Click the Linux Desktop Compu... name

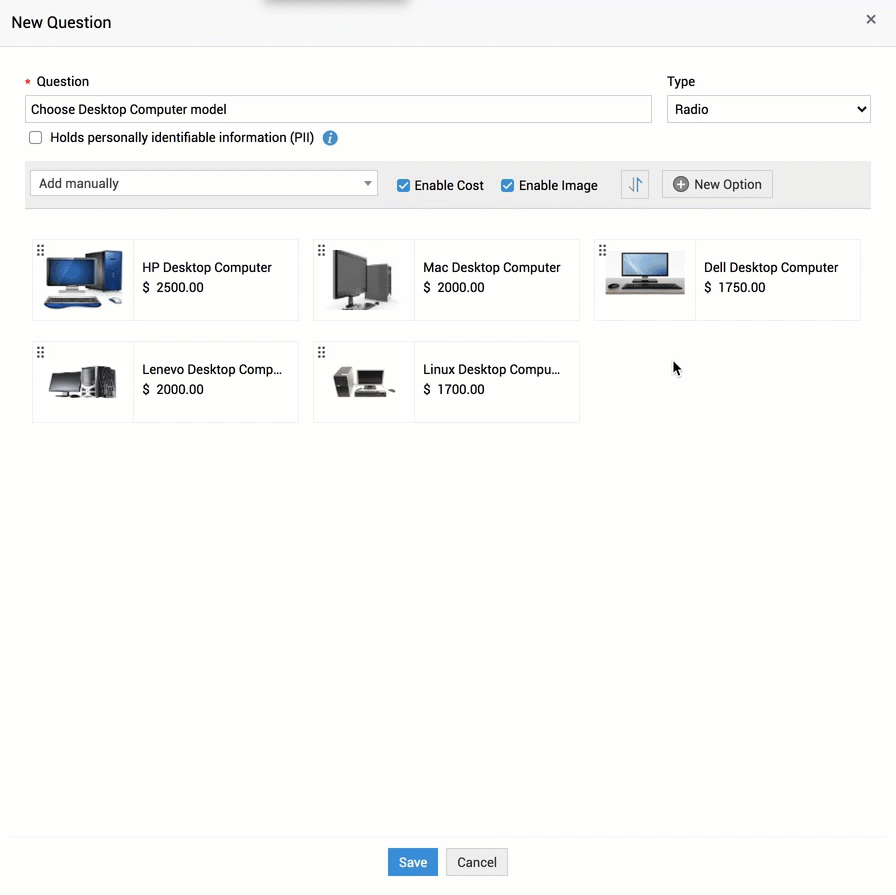point(491,370)
